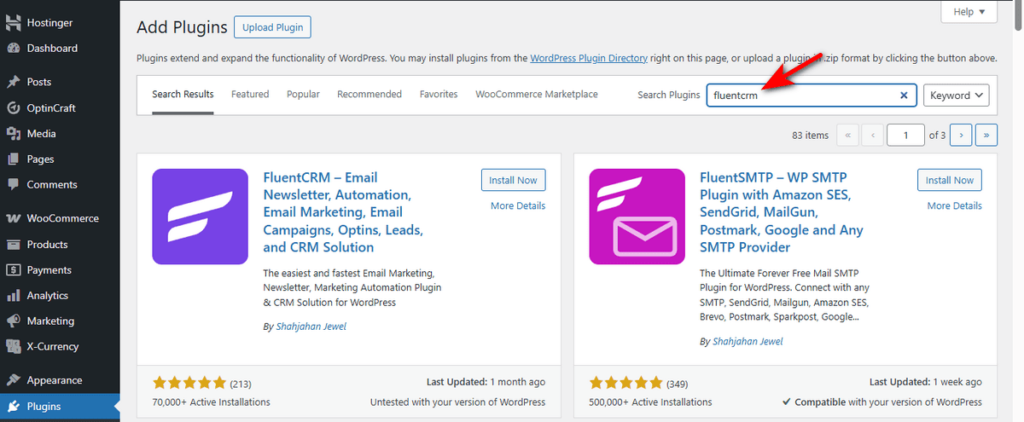Click the Marketing megaphone icon
This screenshot has width=1024, height=422.
(x=13, y=321)
